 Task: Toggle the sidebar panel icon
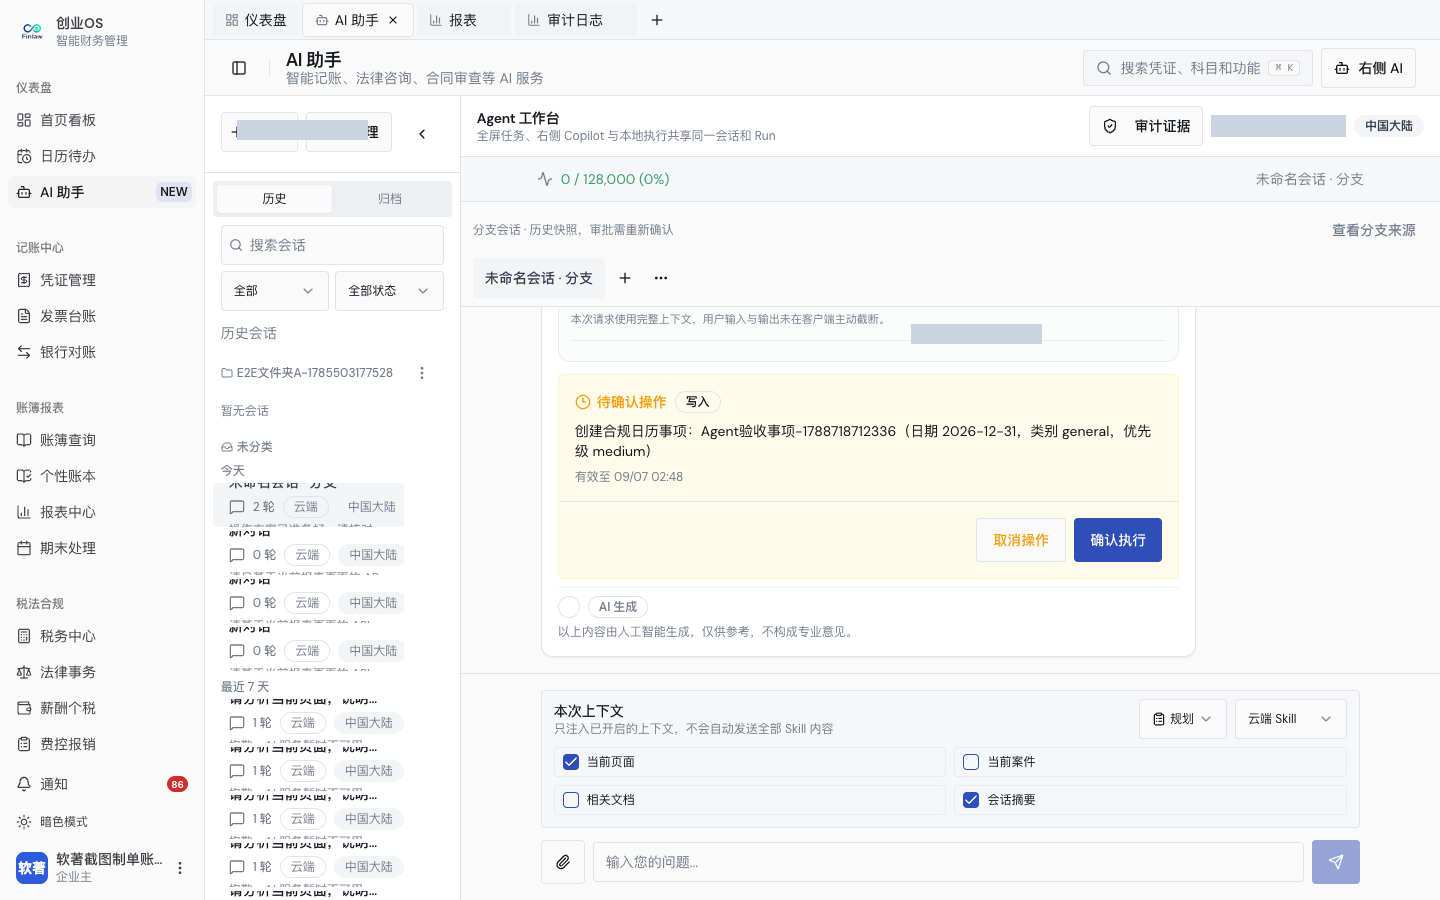tap(239, 68)
